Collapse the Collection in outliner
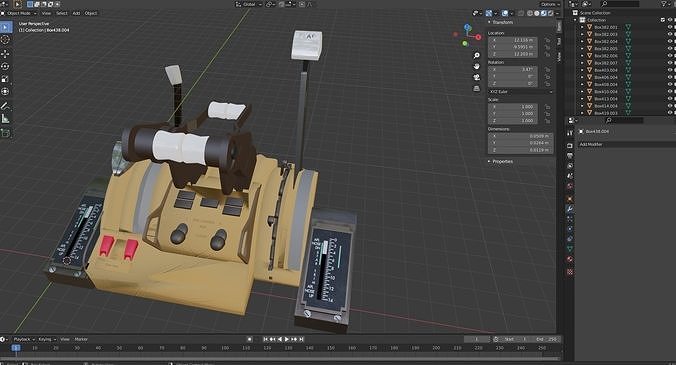 tap(575, 20)
